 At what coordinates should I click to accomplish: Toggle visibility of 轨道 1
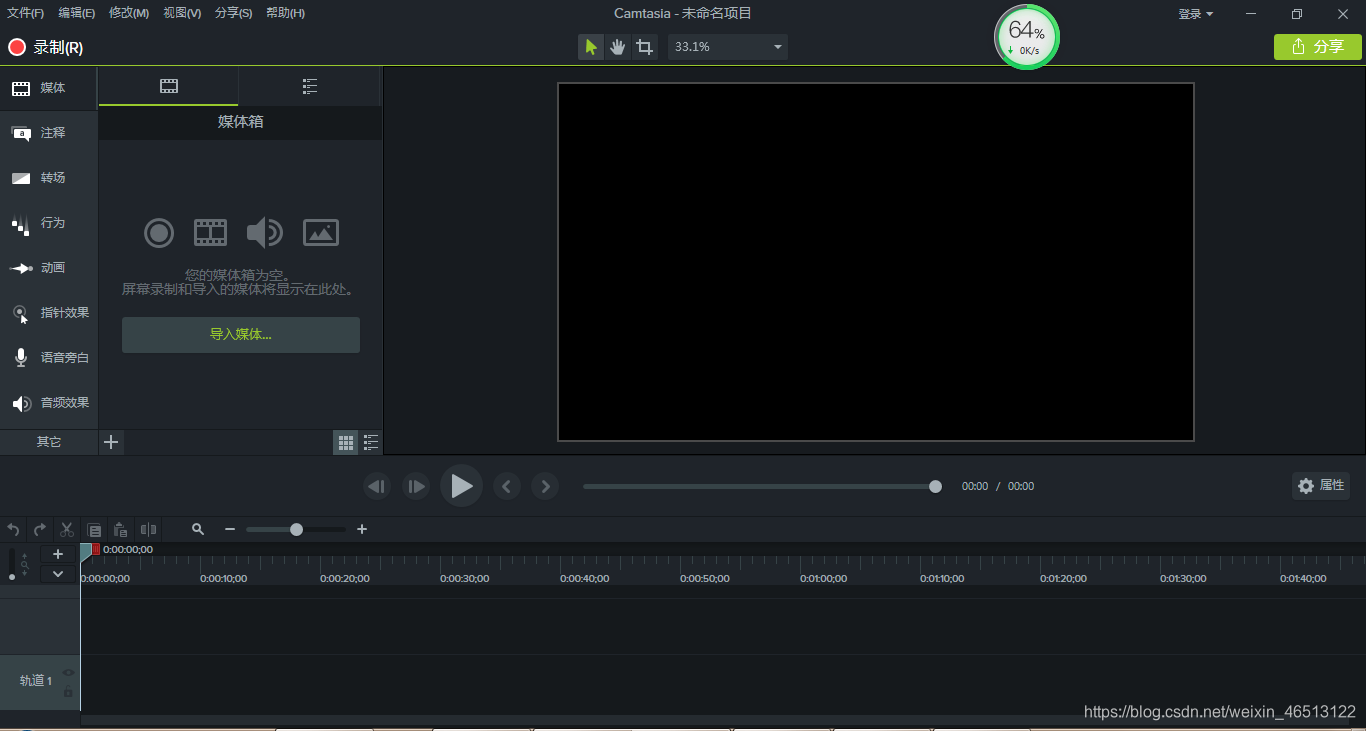[x=68, y=672]
